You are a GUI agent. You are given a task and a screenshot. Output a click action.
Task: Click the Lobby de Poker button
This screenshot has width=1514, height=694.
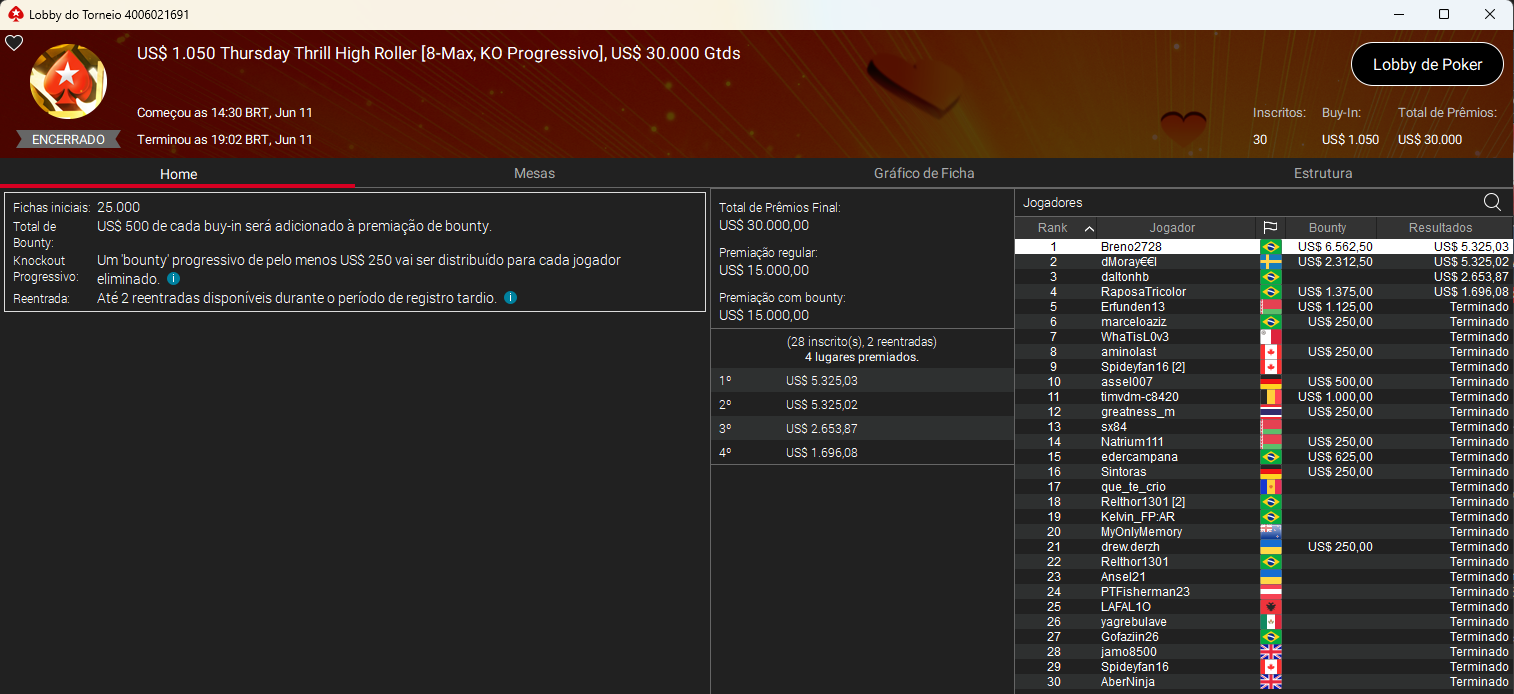click(x=1427, y=64)
